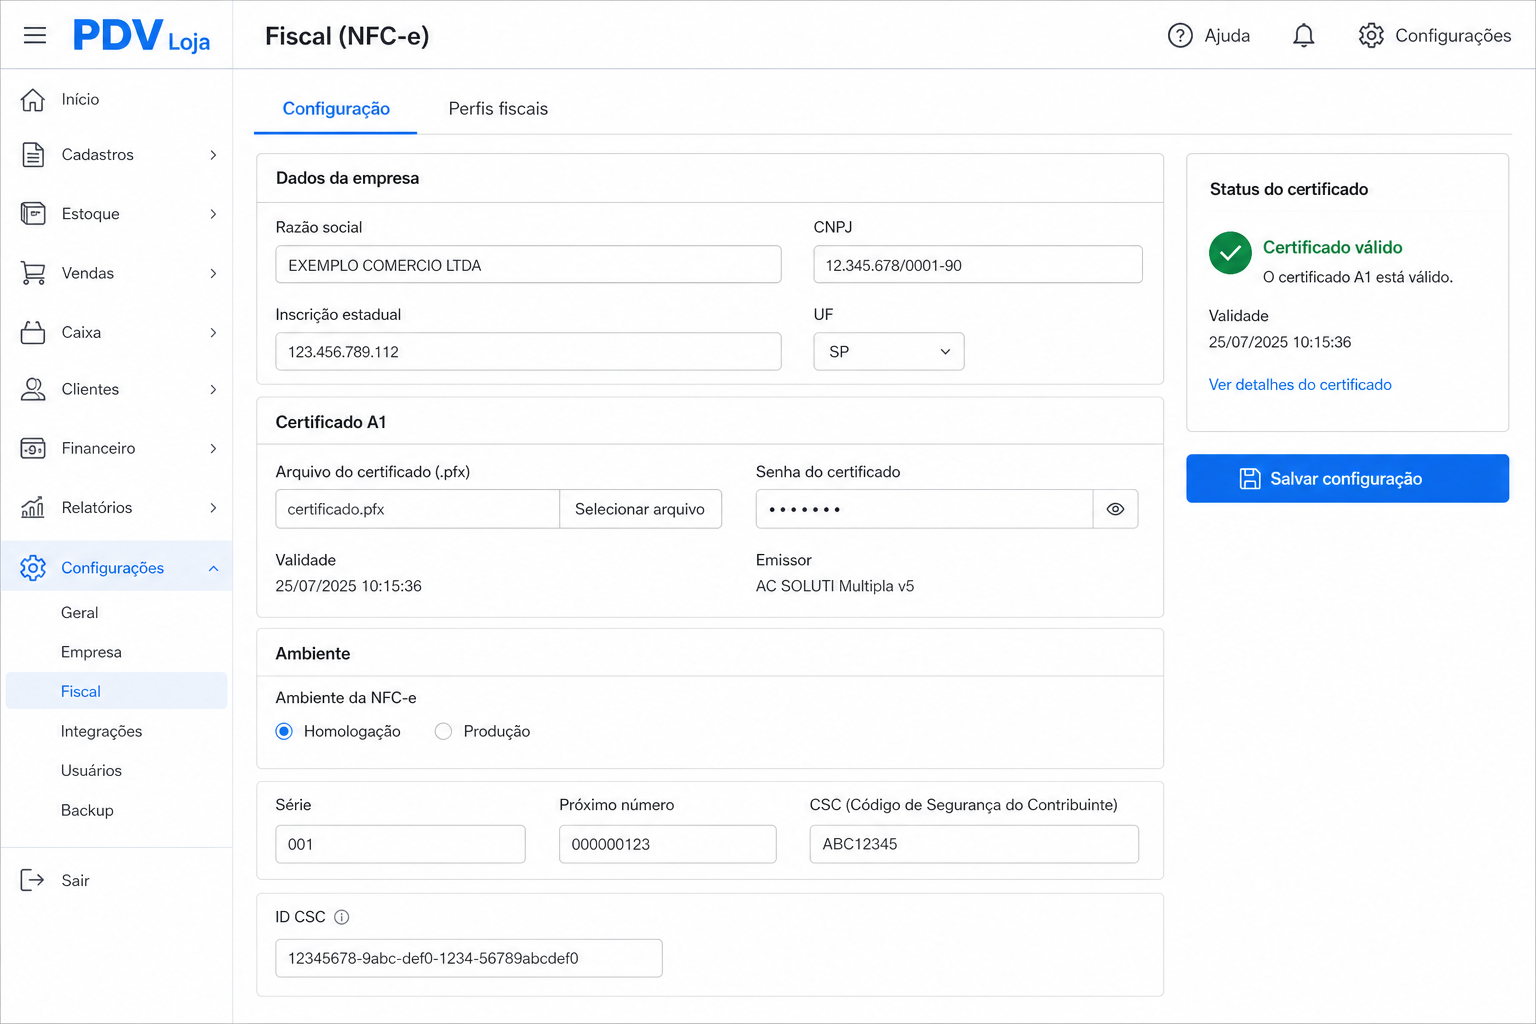1536x1024 pixels.
Task: Click the Estoque box icon
Action: click(x=33, y=213)
